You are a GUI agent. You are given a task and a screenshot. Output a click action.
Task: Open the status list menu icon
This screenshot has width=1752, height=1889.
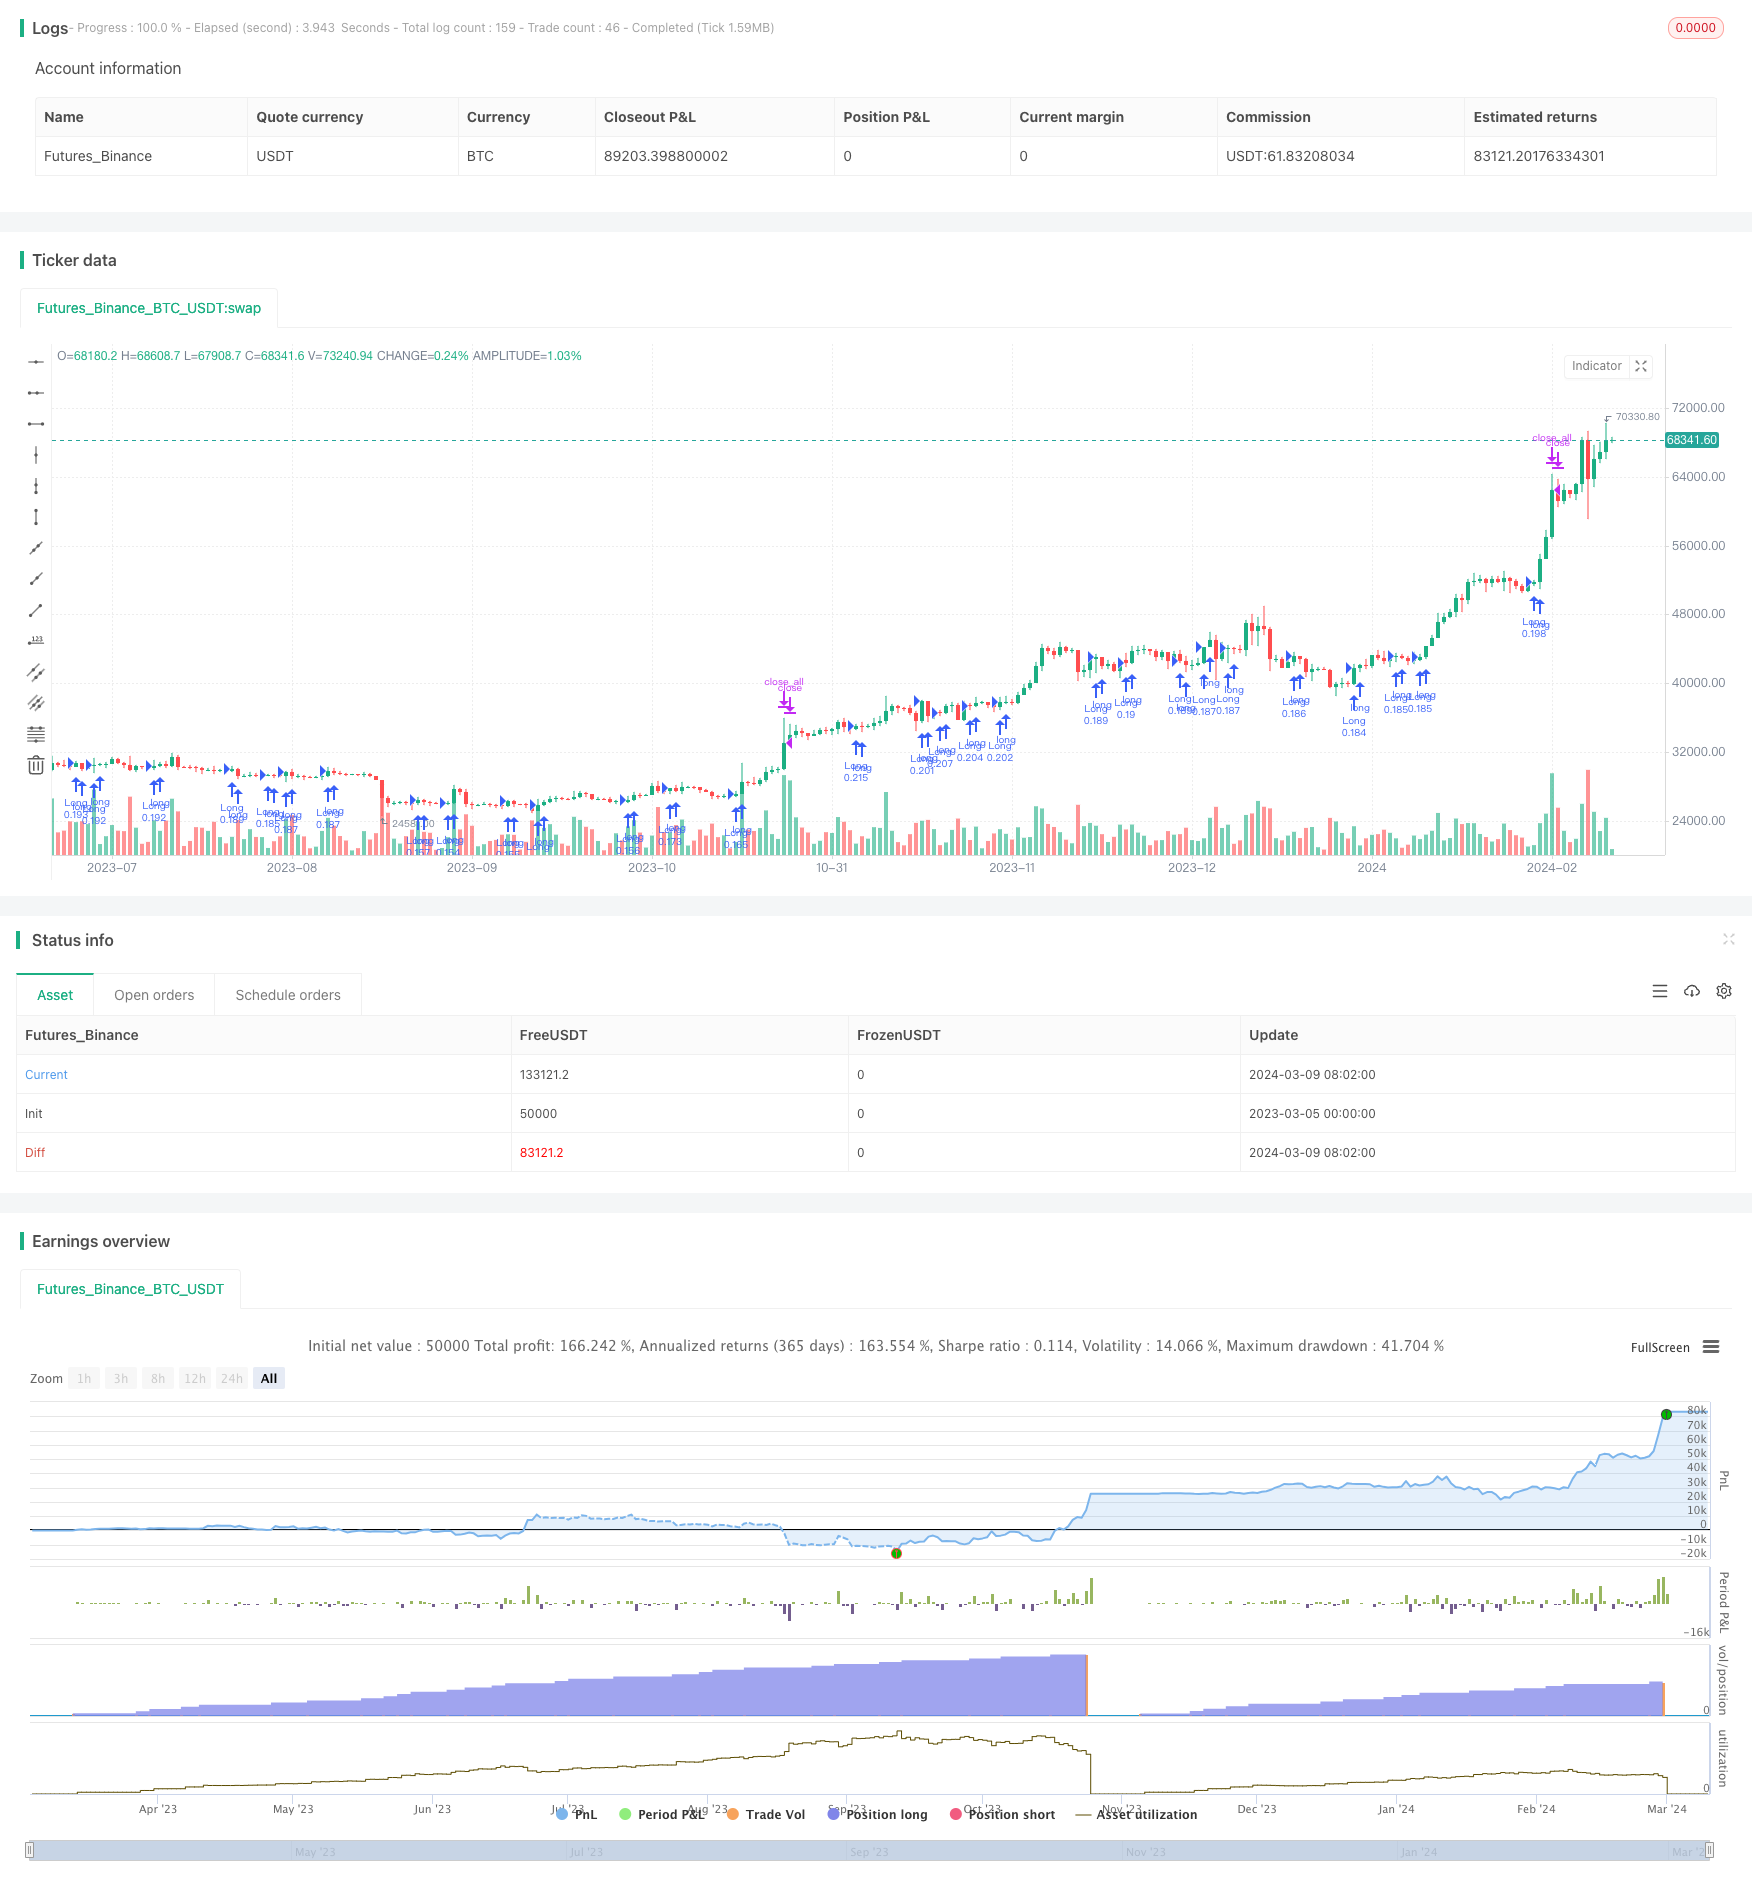[1660, 991]
